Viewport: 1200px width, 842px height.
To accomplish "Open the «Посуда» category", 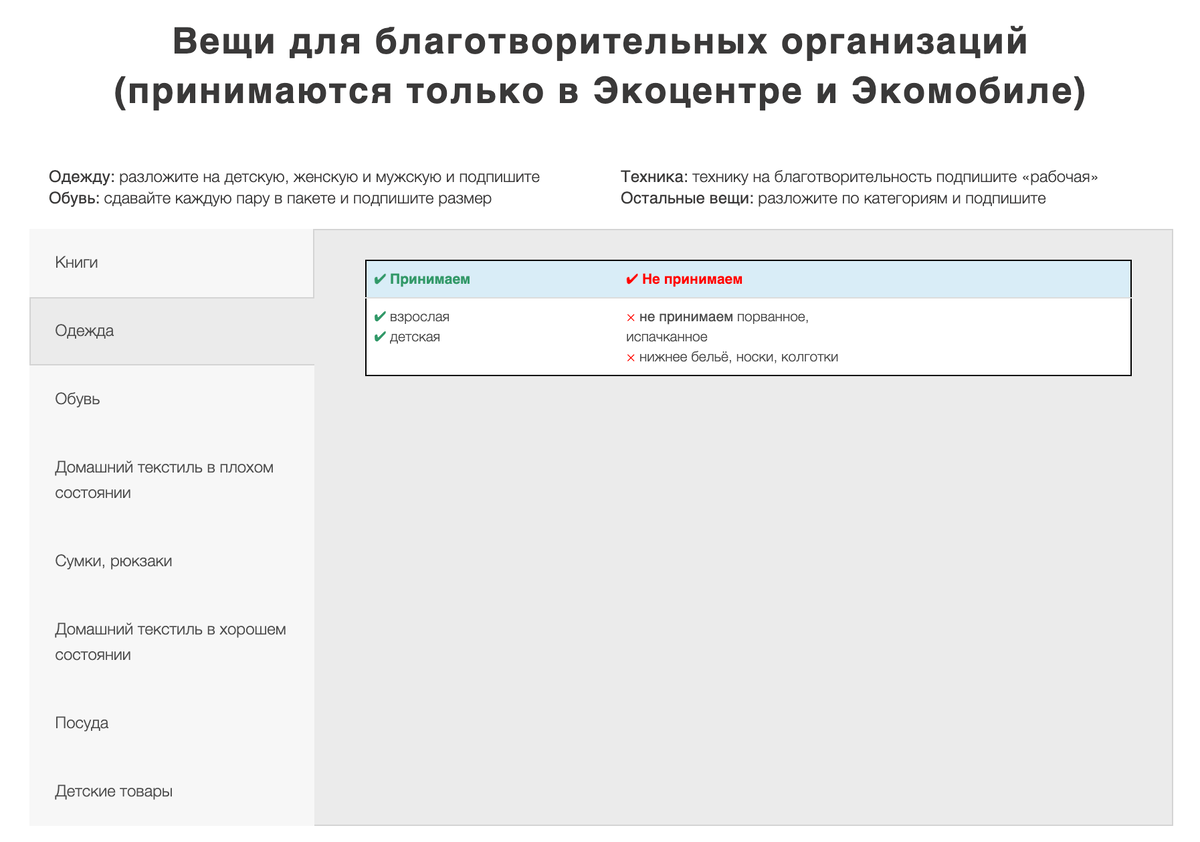I will tap(81, 722).
